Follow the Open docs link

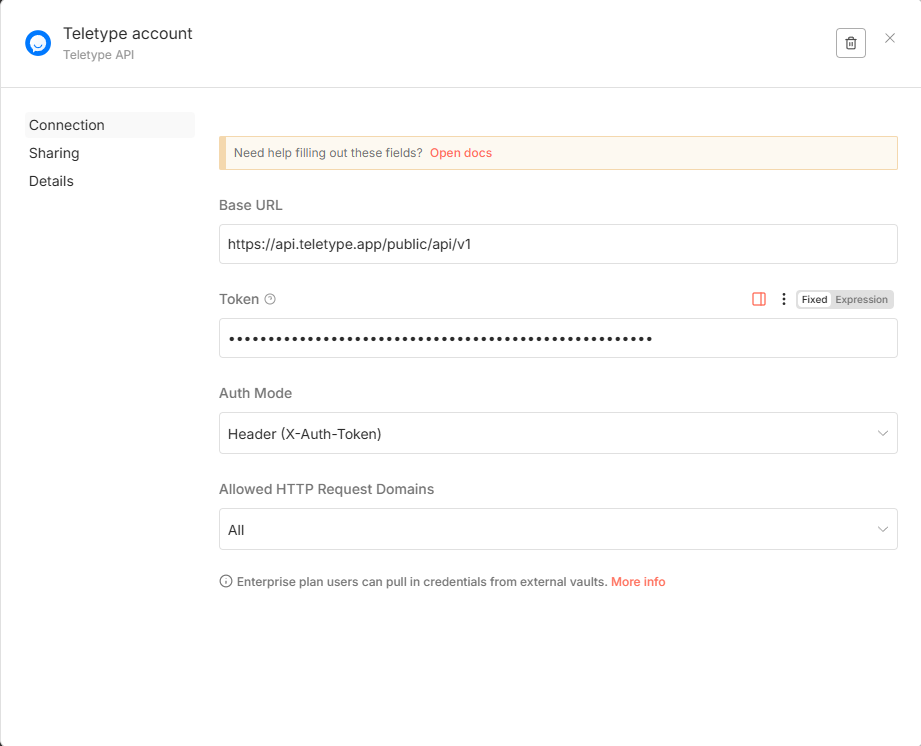click(x=460, y=153)
